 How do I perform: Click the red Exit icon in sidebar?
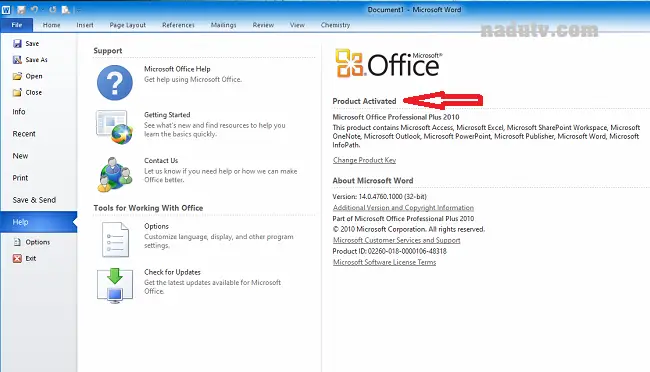(x=17, y=258)
